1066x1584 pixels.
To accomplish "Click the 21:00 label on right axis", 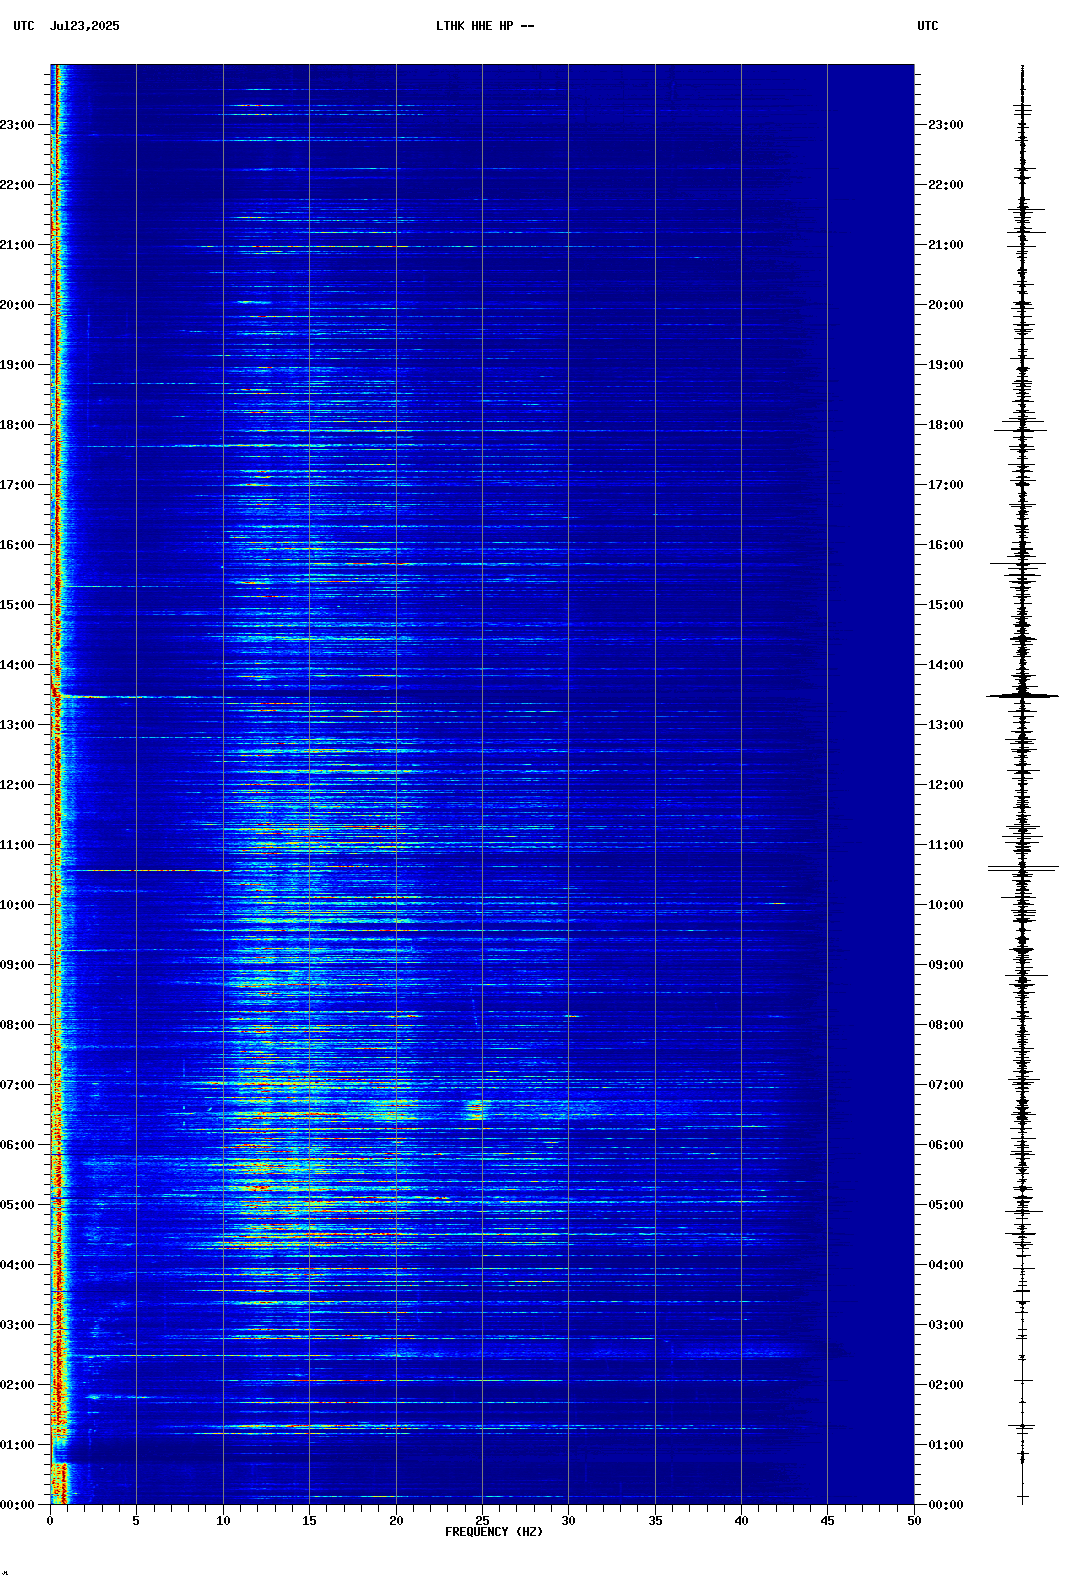I will (946, 245).
